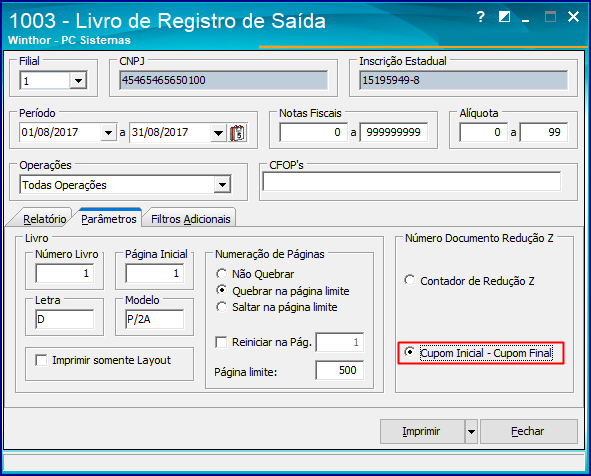Open the start date 01/08/2017 dropdown

pyautogui.click(x=109, y=133)
